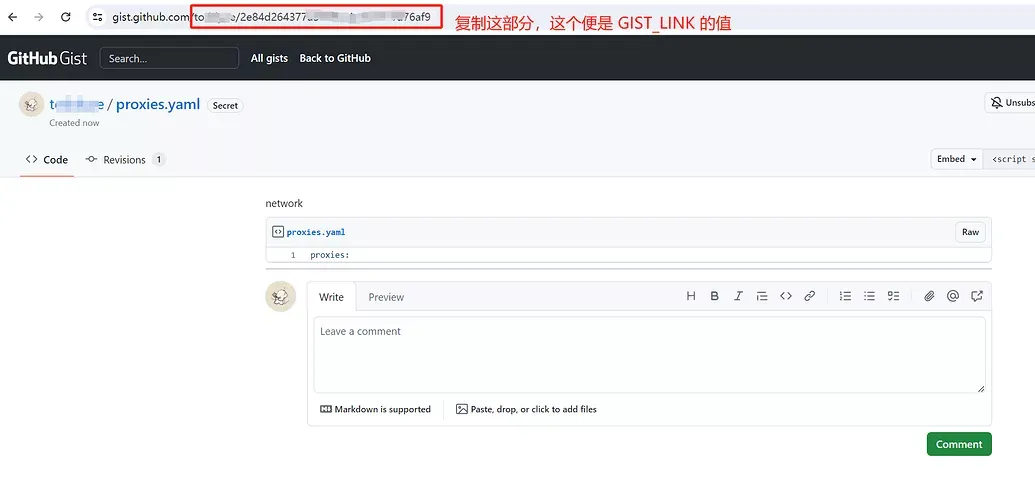The image size is (1035, 483).
Task: Open the Embed dropdown
Action: coord(957,159)
